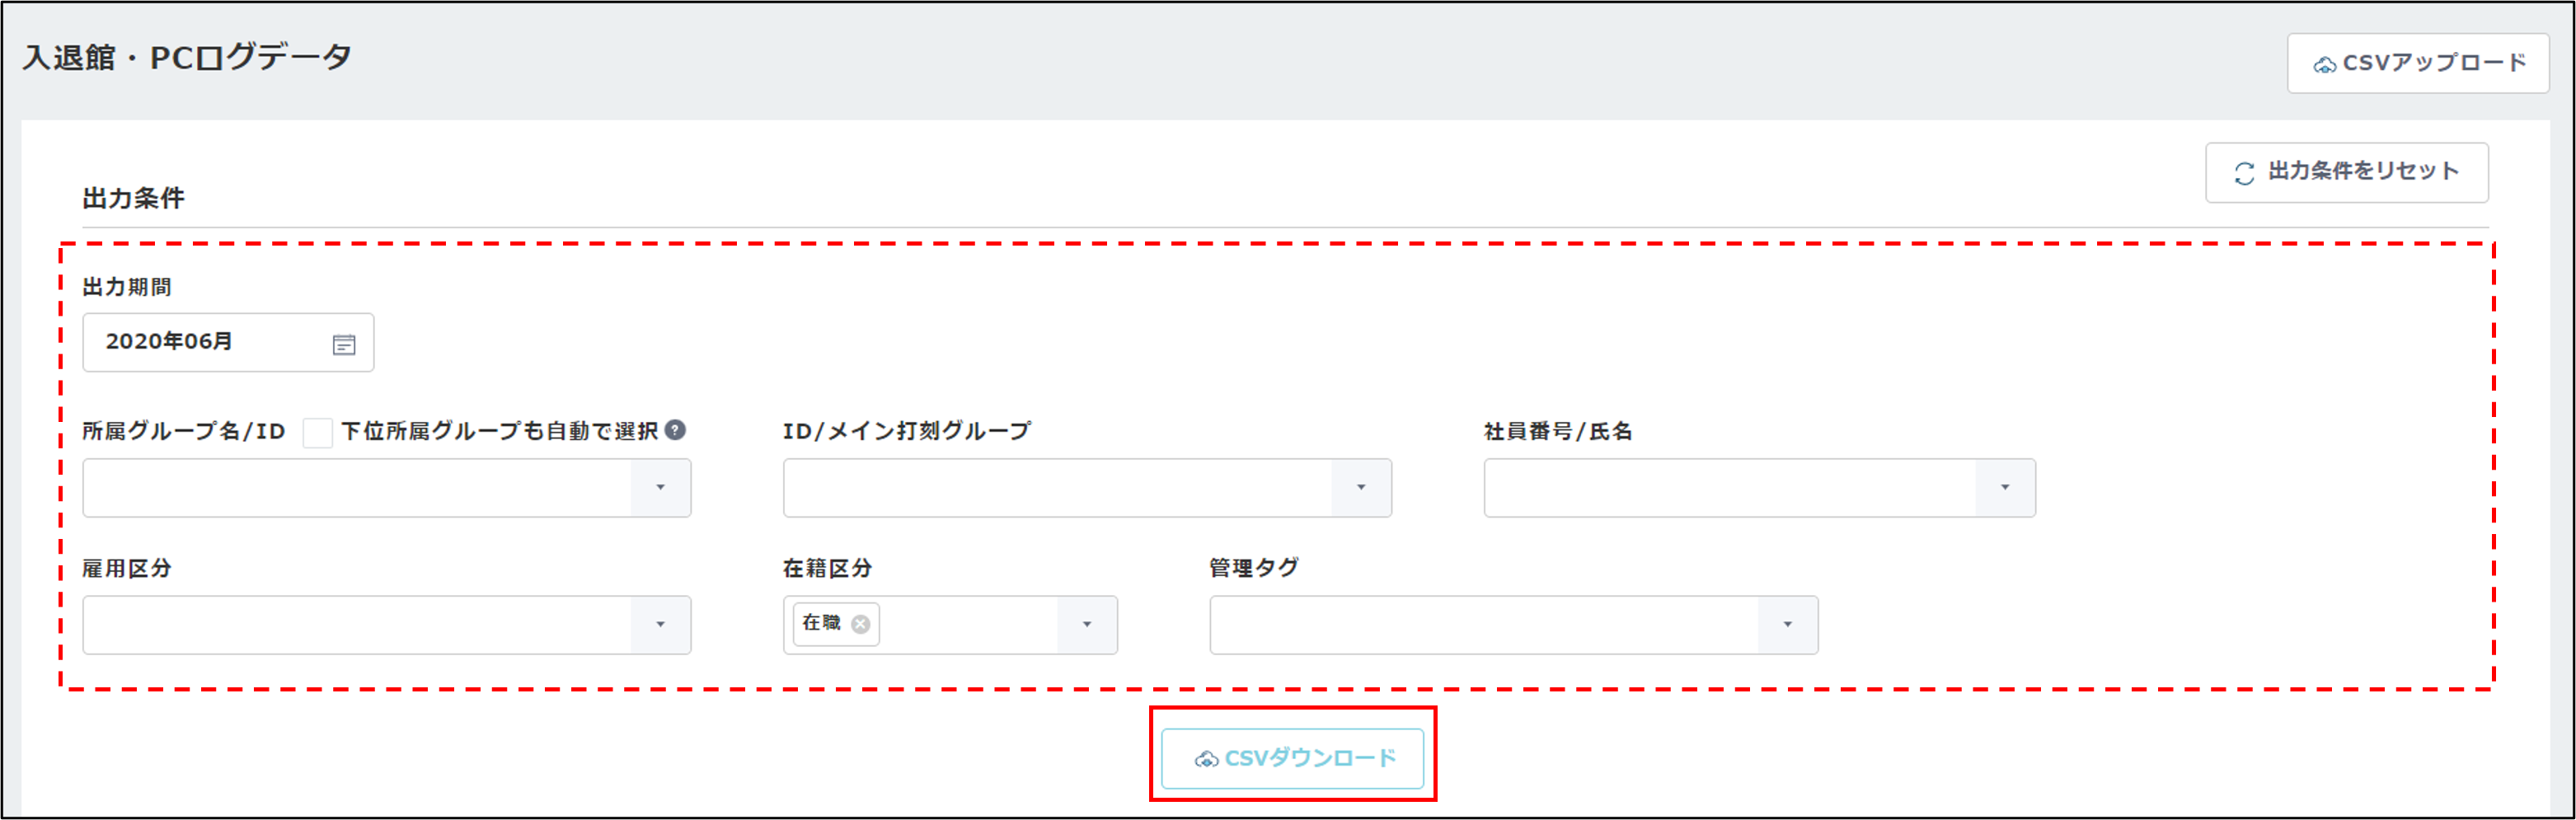Open the 社員番号/氏名 dropdown arrow
This screenshot has width=2576, height=820.
coord(2004,487)
